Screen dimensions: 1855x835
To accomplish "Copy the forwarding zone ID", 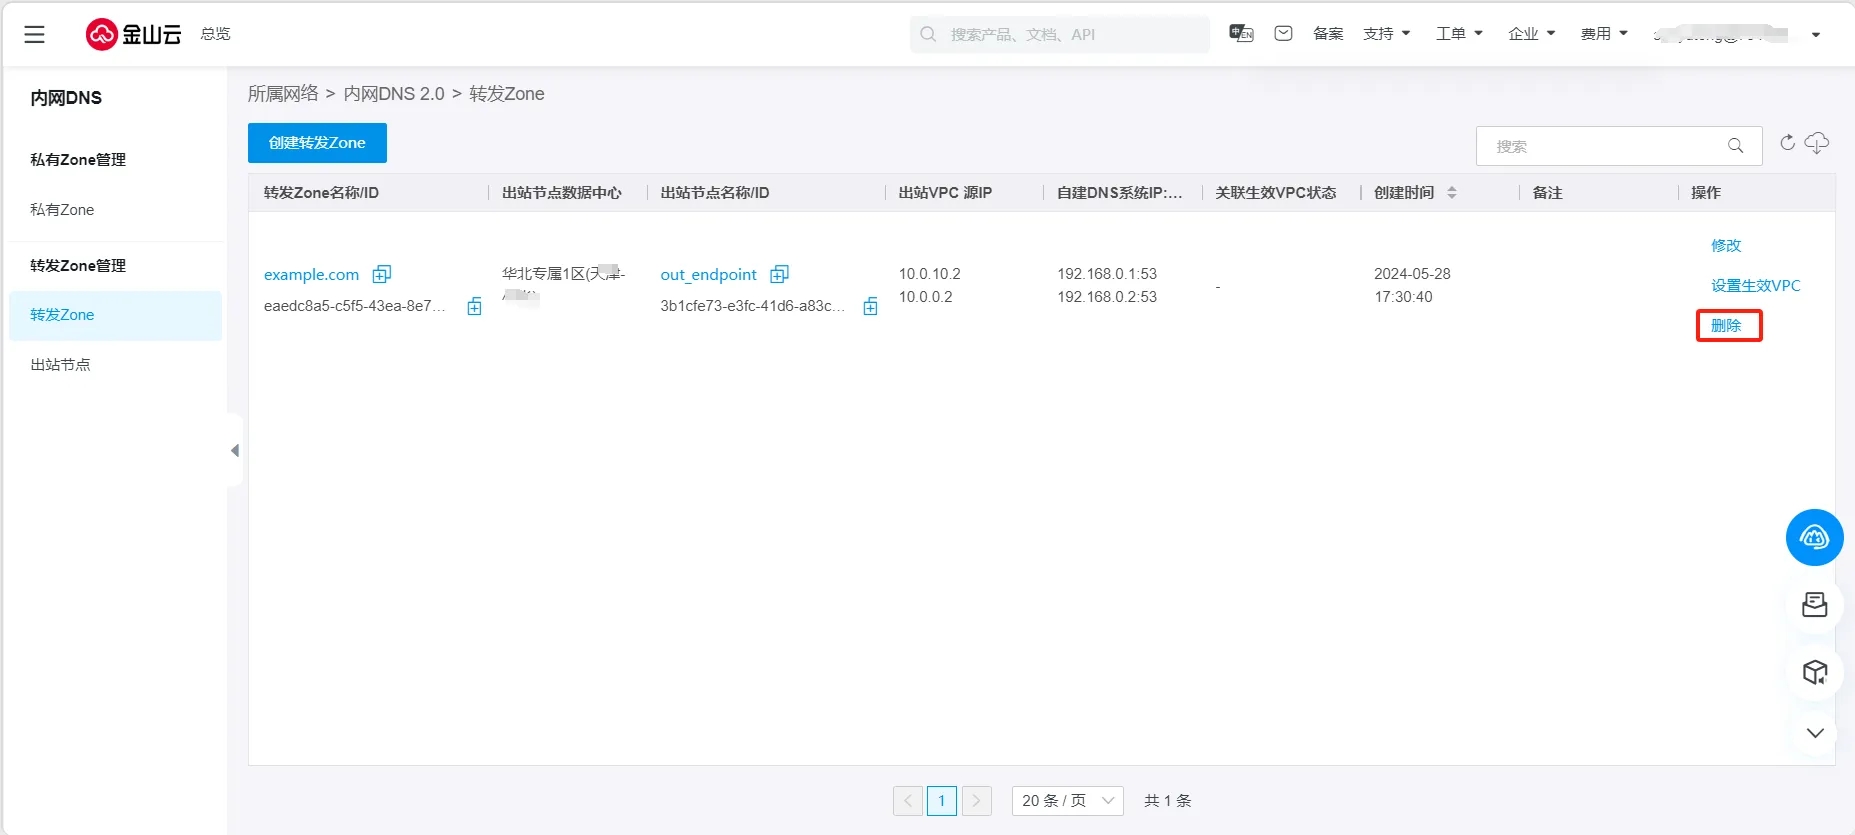I will point(474,307).
